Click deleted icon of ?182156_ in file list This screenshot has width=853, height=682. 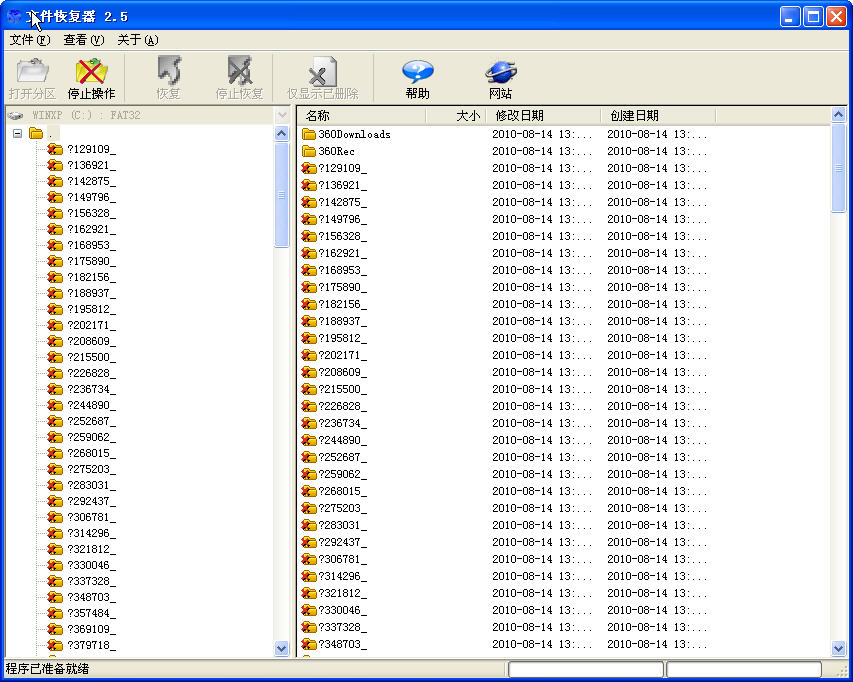(308, 304)
